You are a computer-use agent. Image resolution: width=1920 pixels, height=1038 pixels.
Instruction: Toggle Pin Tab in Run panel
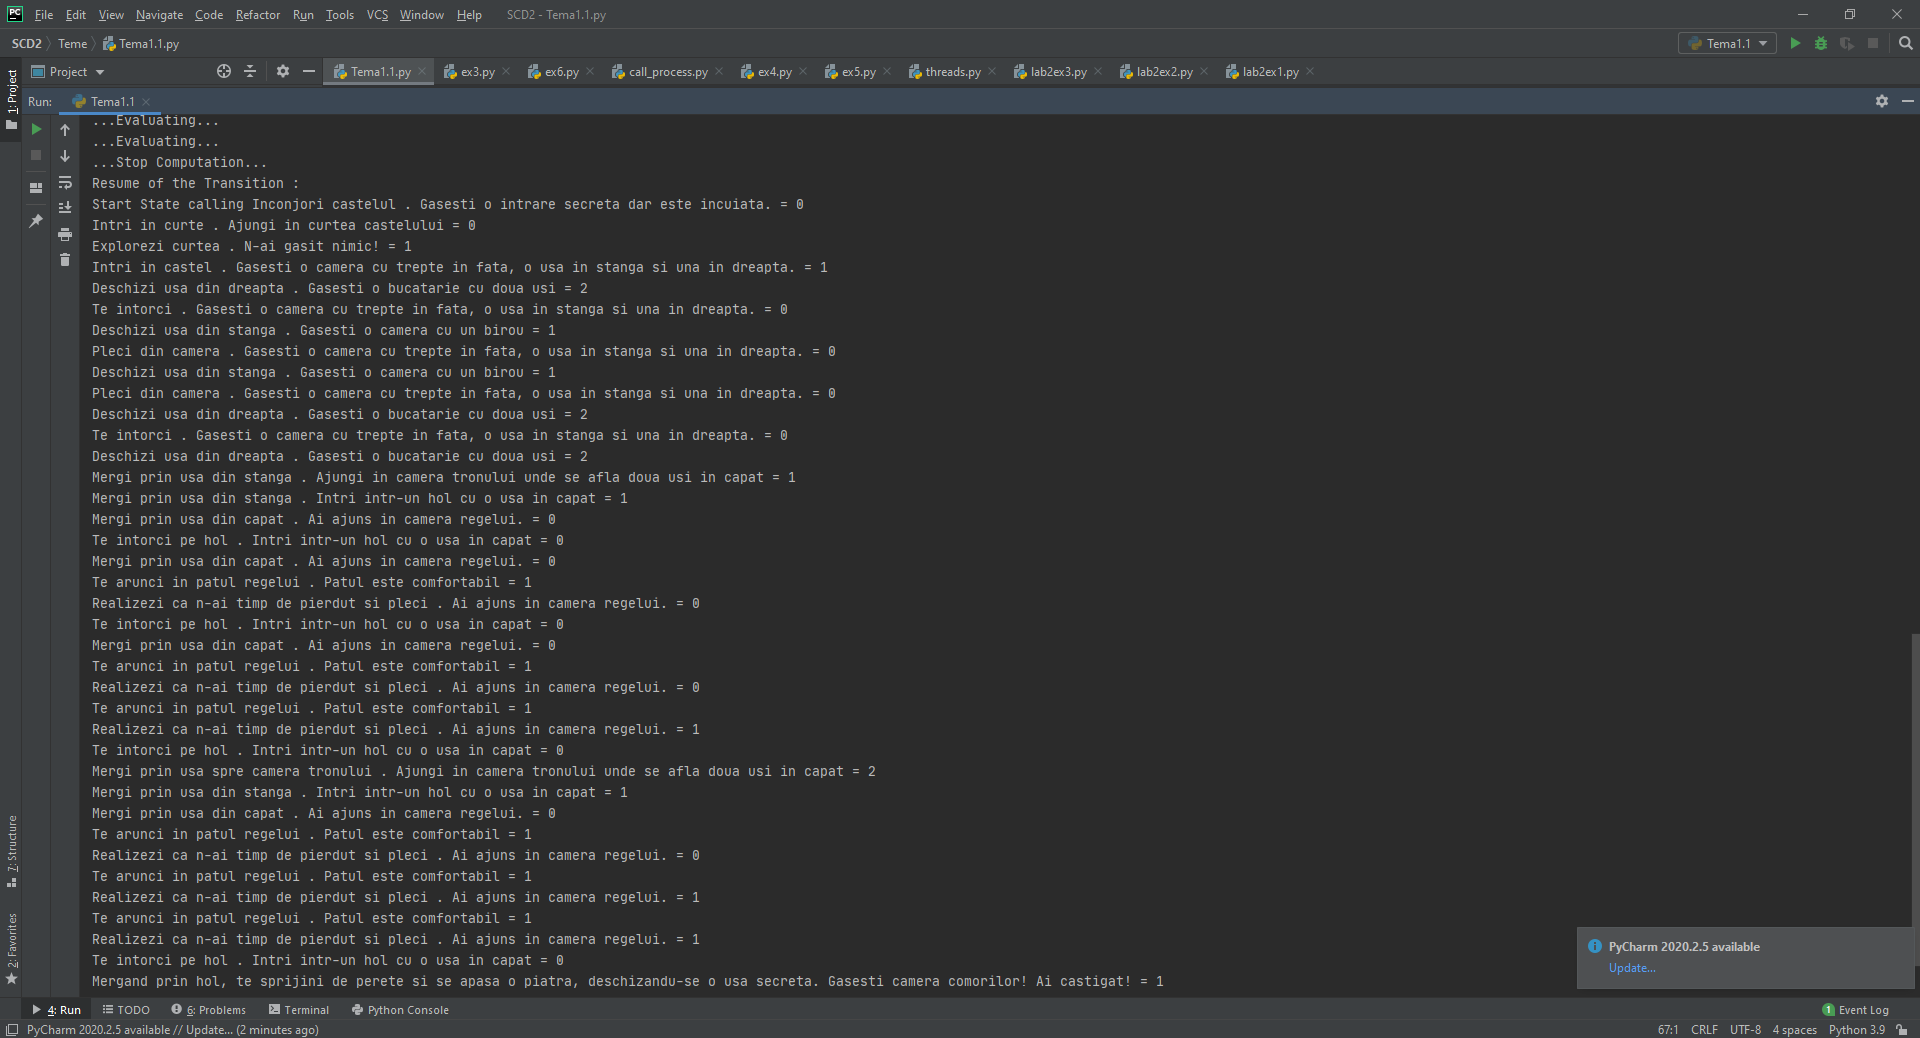[36, 221]
